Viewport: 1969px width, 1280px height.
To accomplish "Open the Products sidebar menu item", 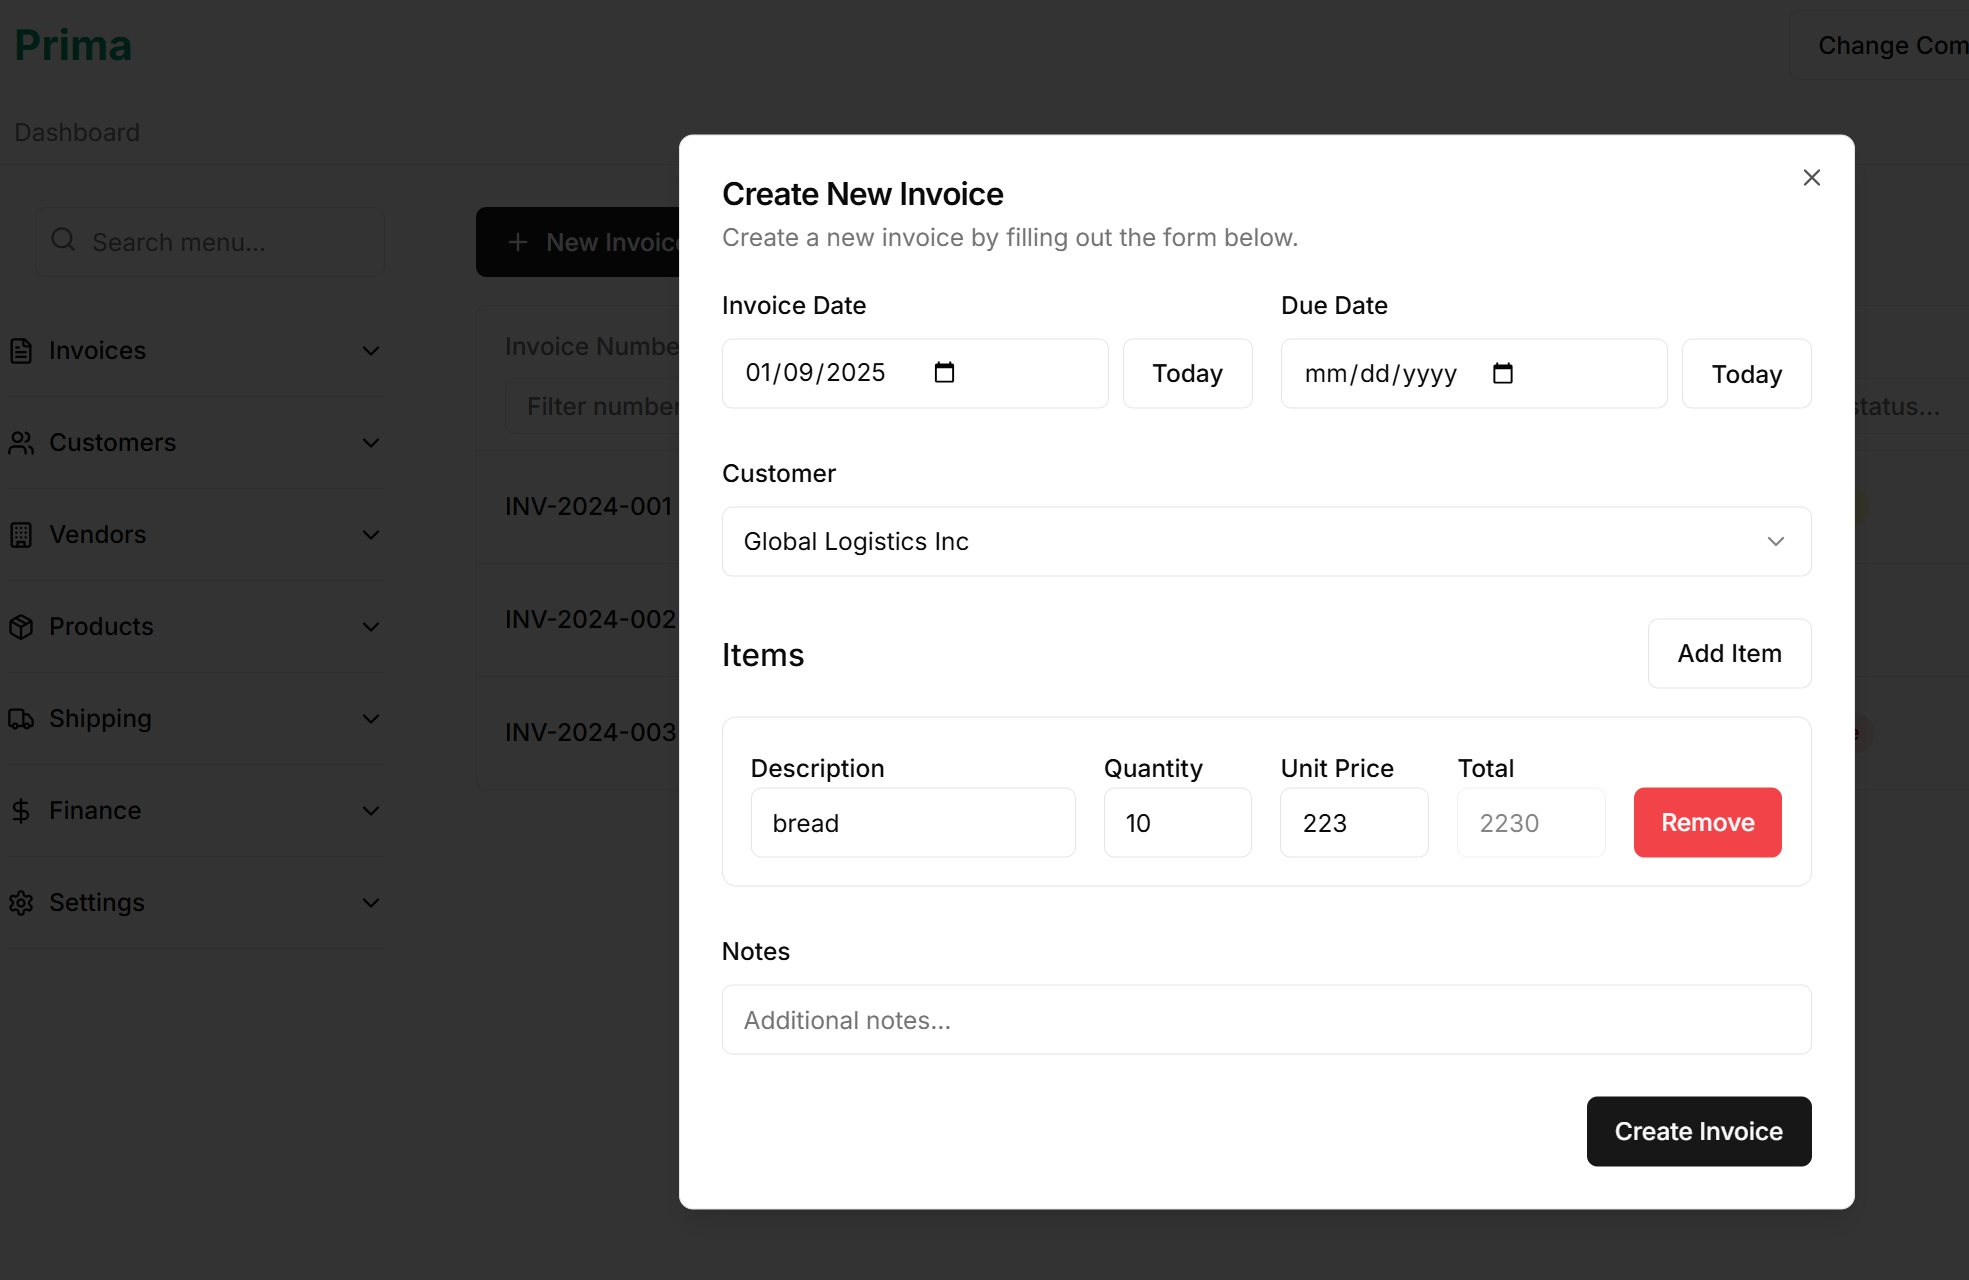I will coord(196,627).
